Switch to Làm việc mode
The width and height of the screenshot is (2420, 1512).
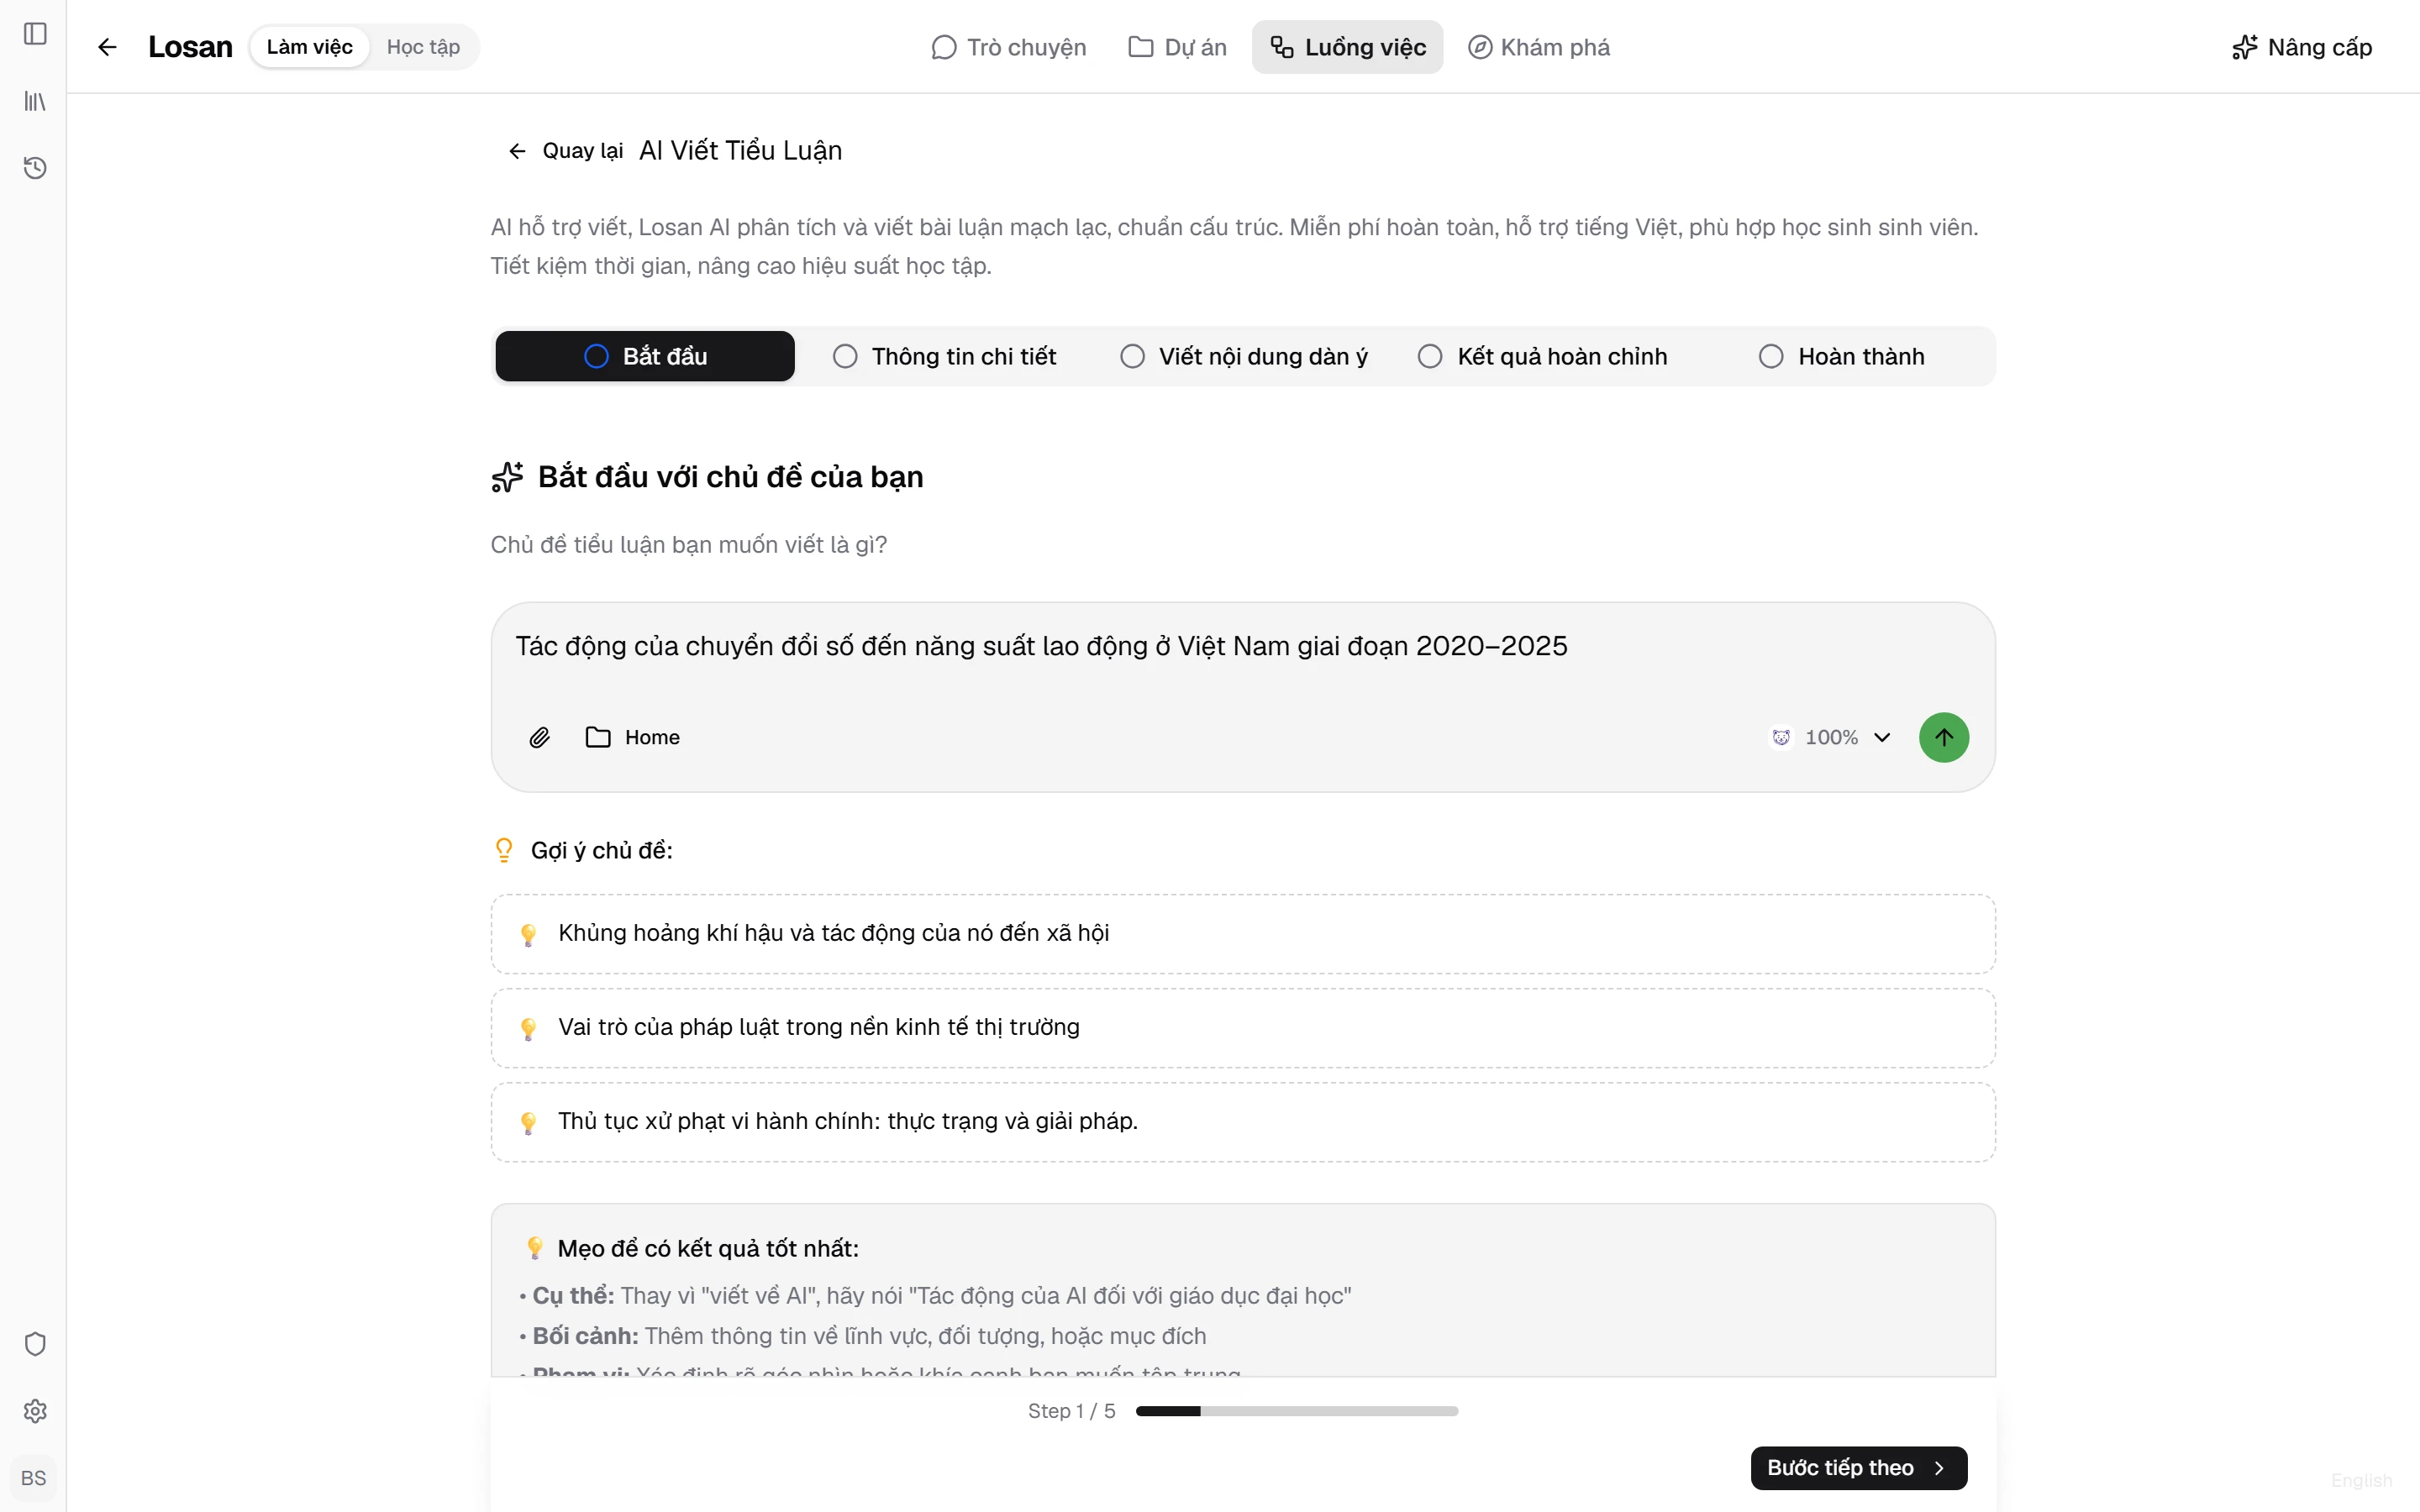click(310, 47)
